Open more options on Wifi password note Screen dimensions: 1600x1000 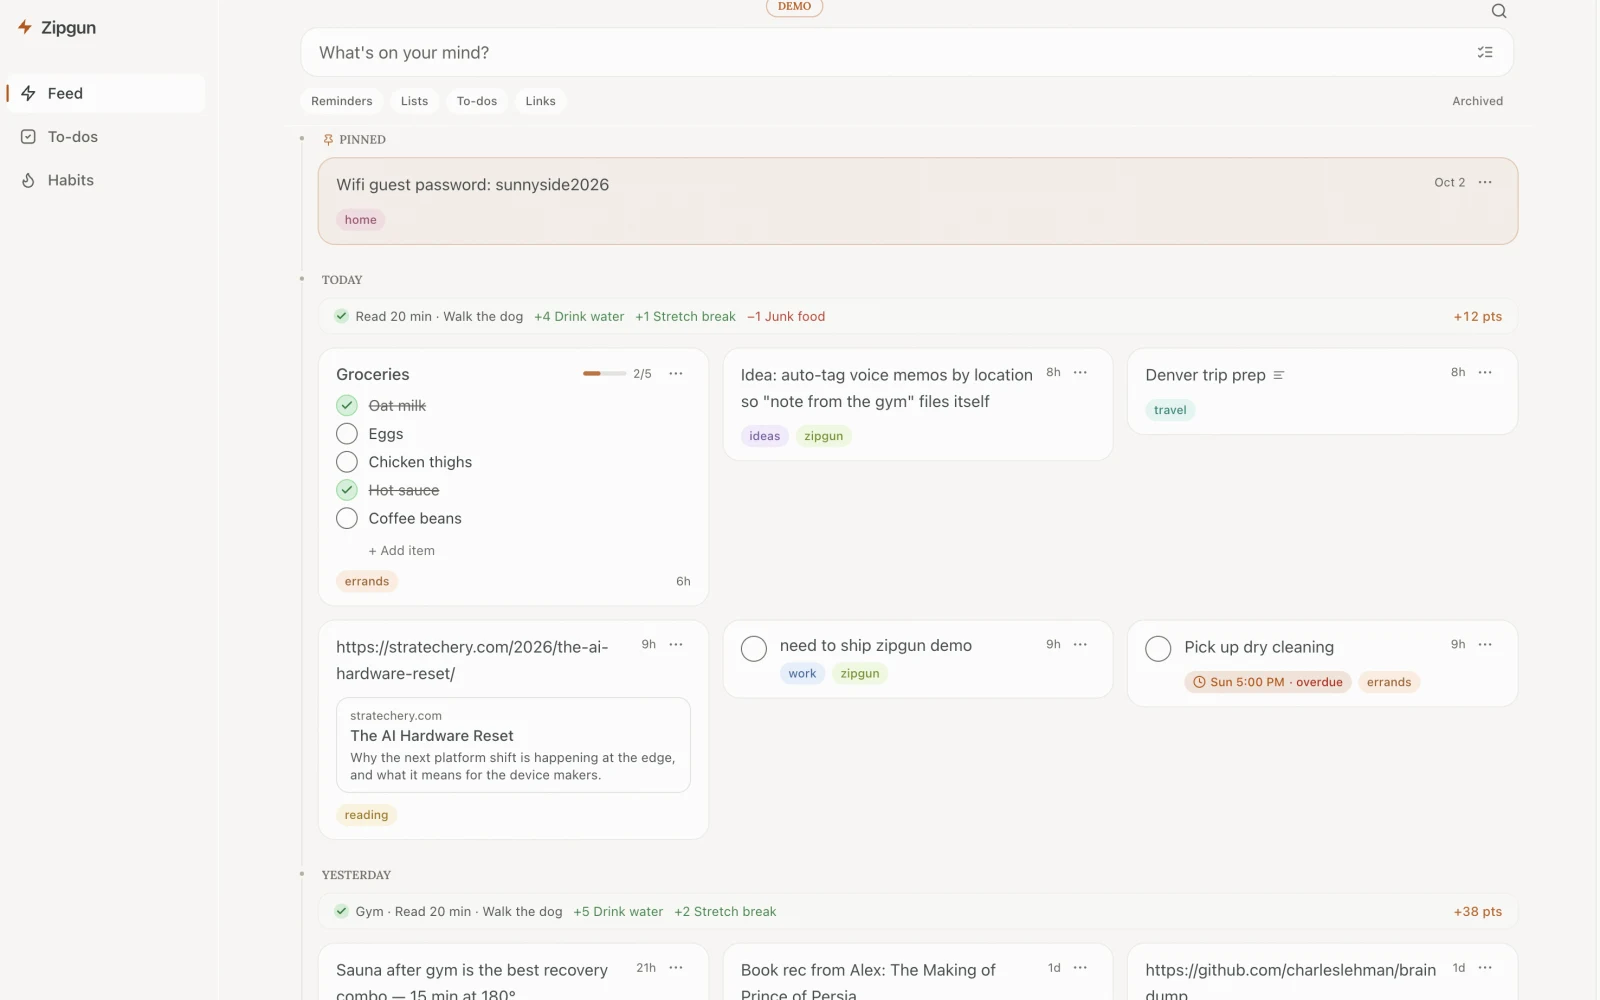[x=1485, y=182]
